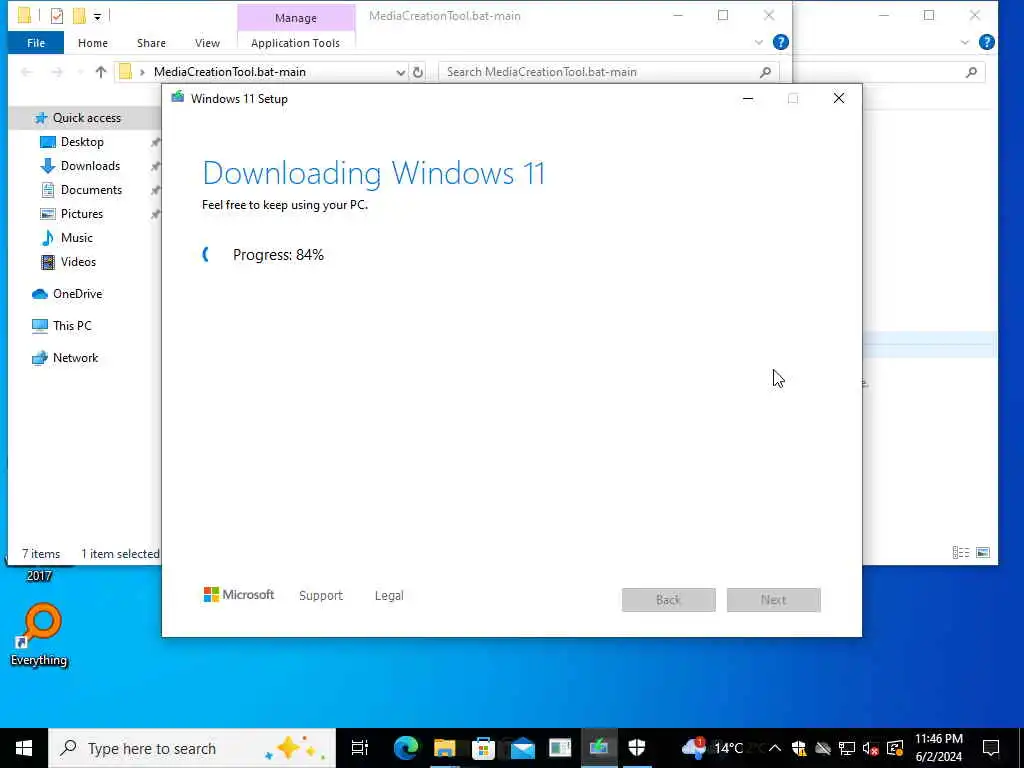1024x768 pixels.
Task: Open Videos in the navigation pane
Action: click(78, 262)
